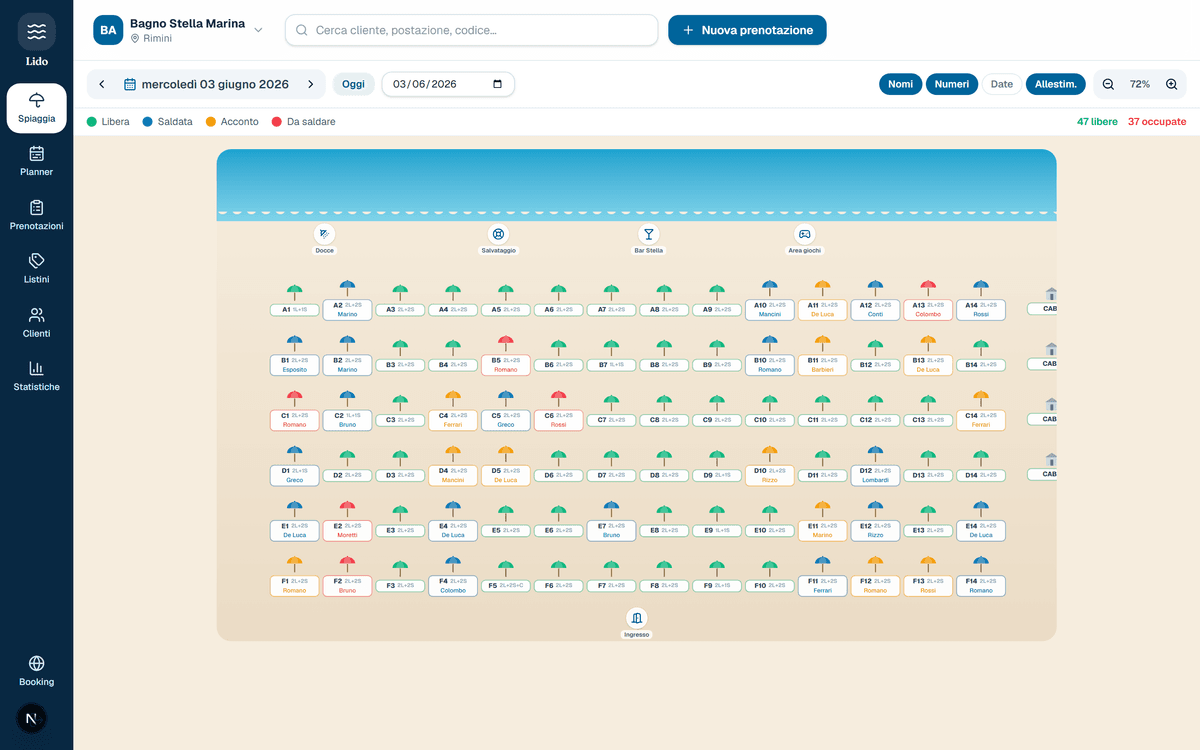Open the Clienti section

(37, 322)
